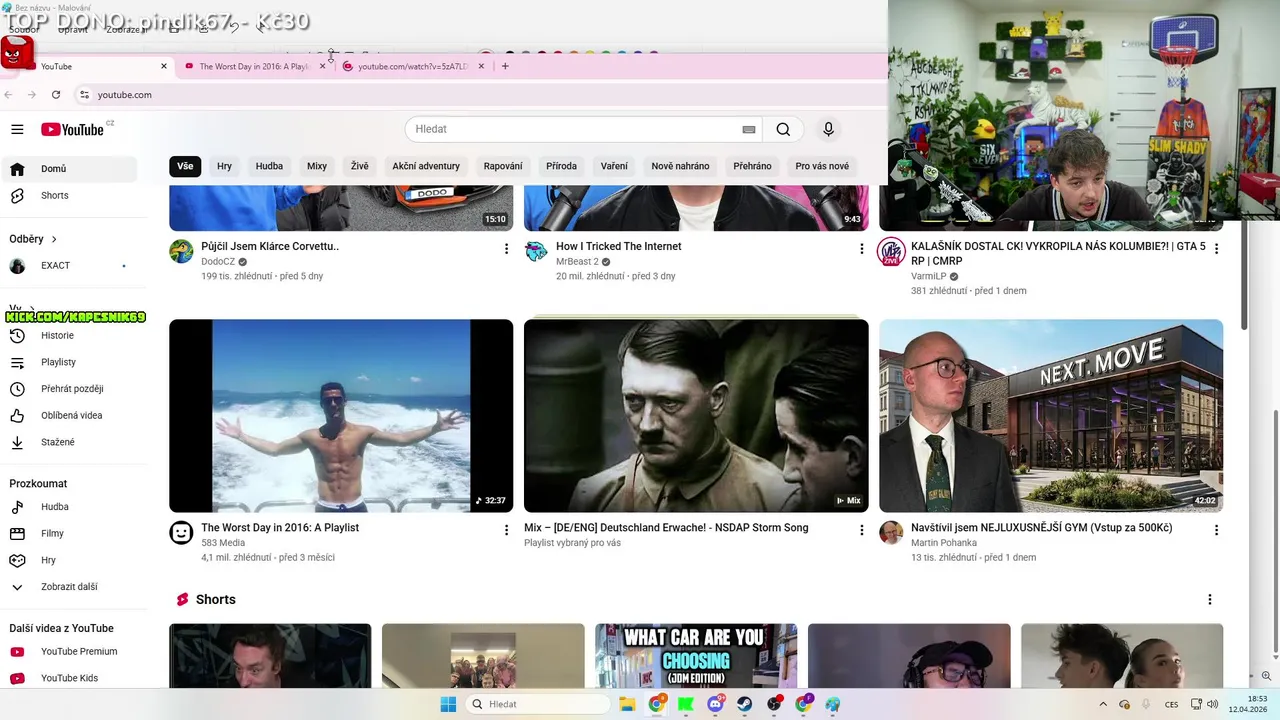Click the magnifier search button
The image size is (1280, 720).
pyautogui.click(x=783, y=129)
